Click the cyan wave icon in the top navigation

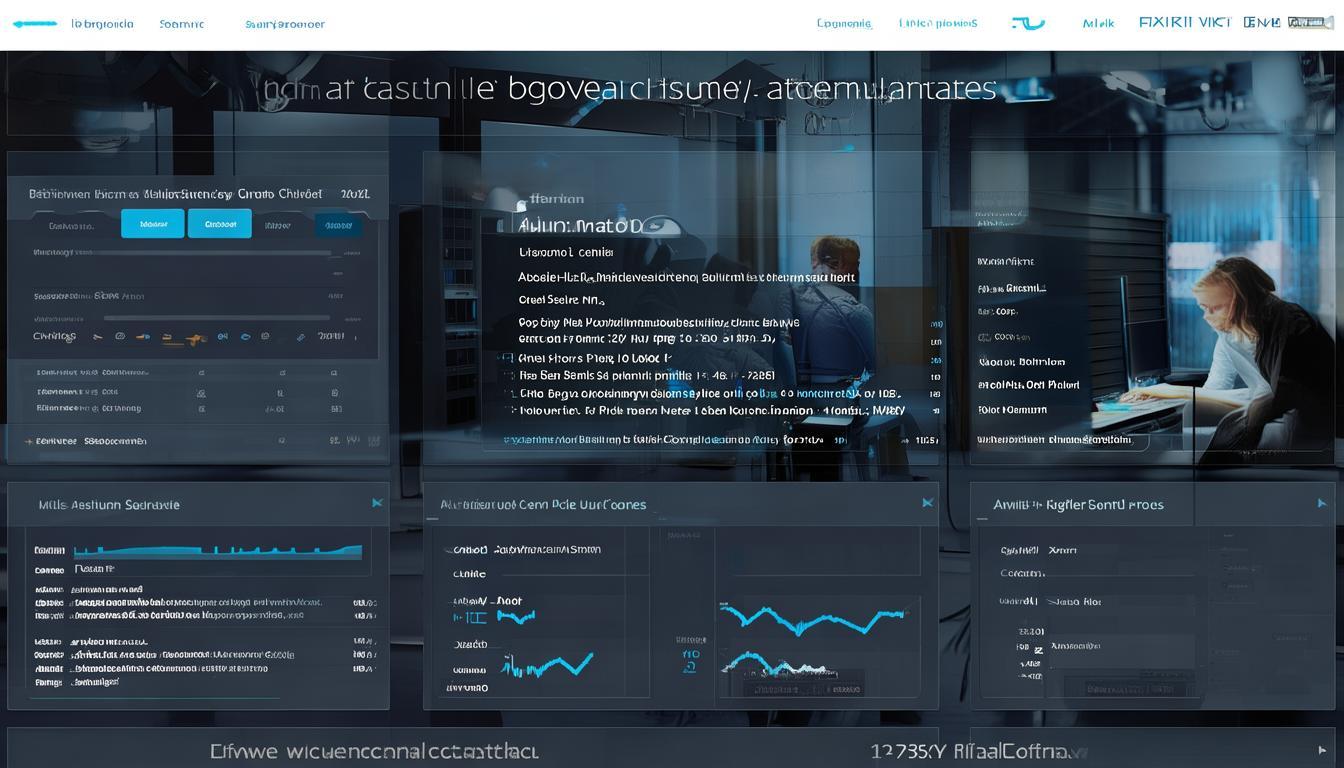(1026, 23)
